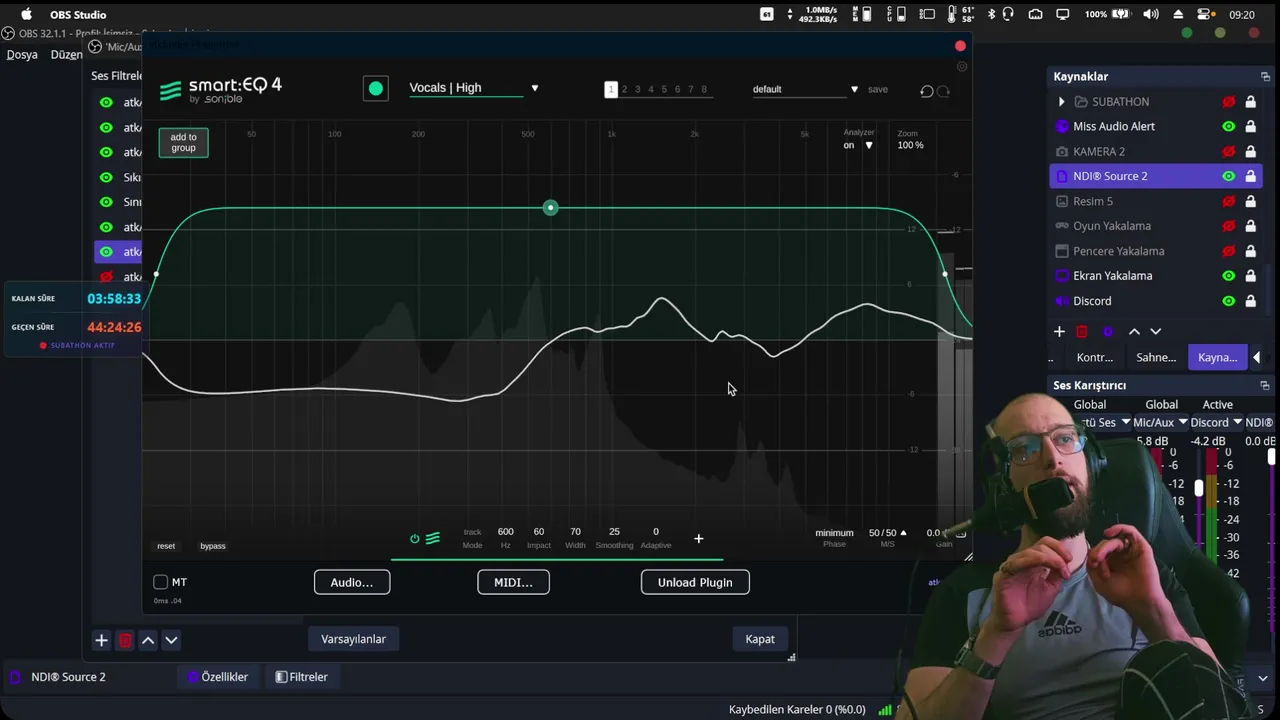1280x720 pixels.
Task: Click the lock on NDI Source 2
Action: tap(1250, 176)
